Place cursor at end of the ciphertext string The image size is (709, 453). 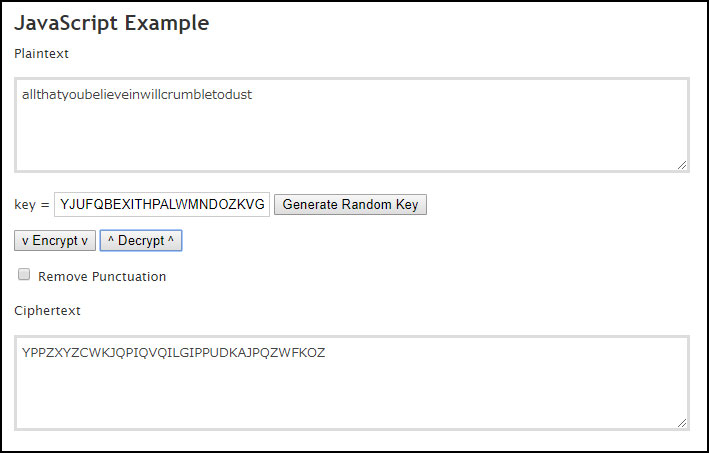pos(326,353)
